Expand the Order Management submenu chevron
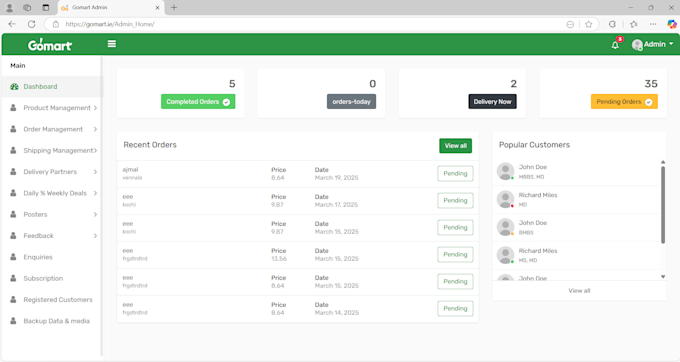Screen dimensions: 680x362 click(x=95, y=129)
